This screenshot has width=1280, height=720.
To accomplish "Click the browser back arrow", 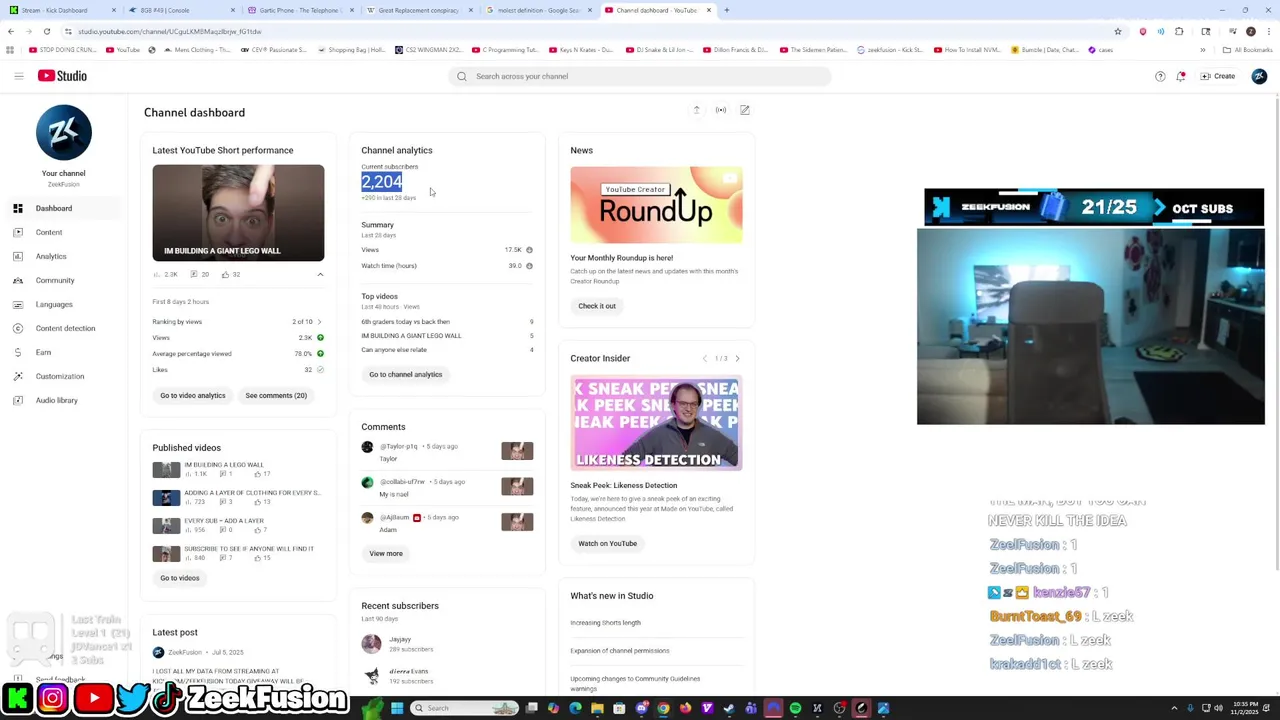I will pos(10,31).
